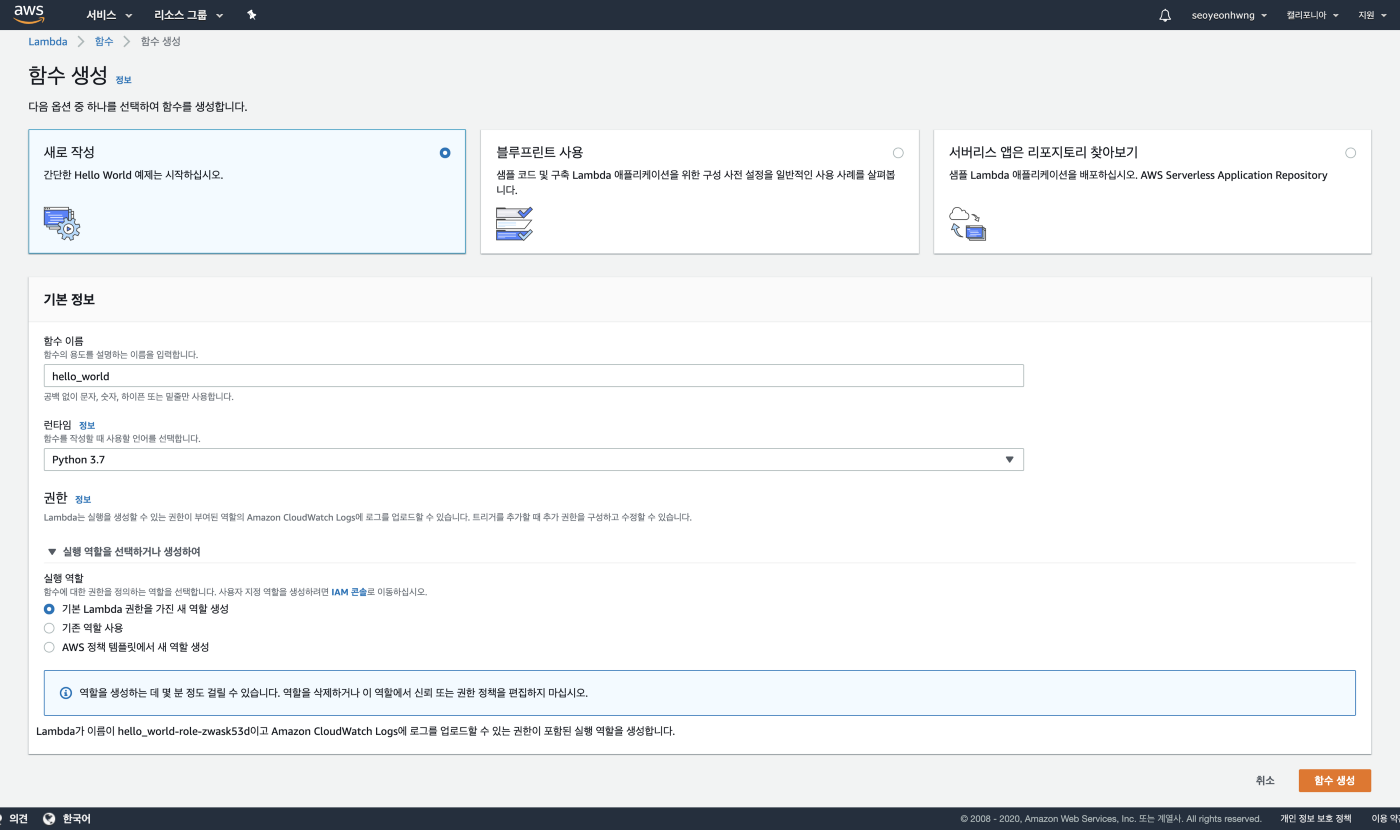Click 개인 정보 보호 정책 footer link

click(x=1315, y=818)
